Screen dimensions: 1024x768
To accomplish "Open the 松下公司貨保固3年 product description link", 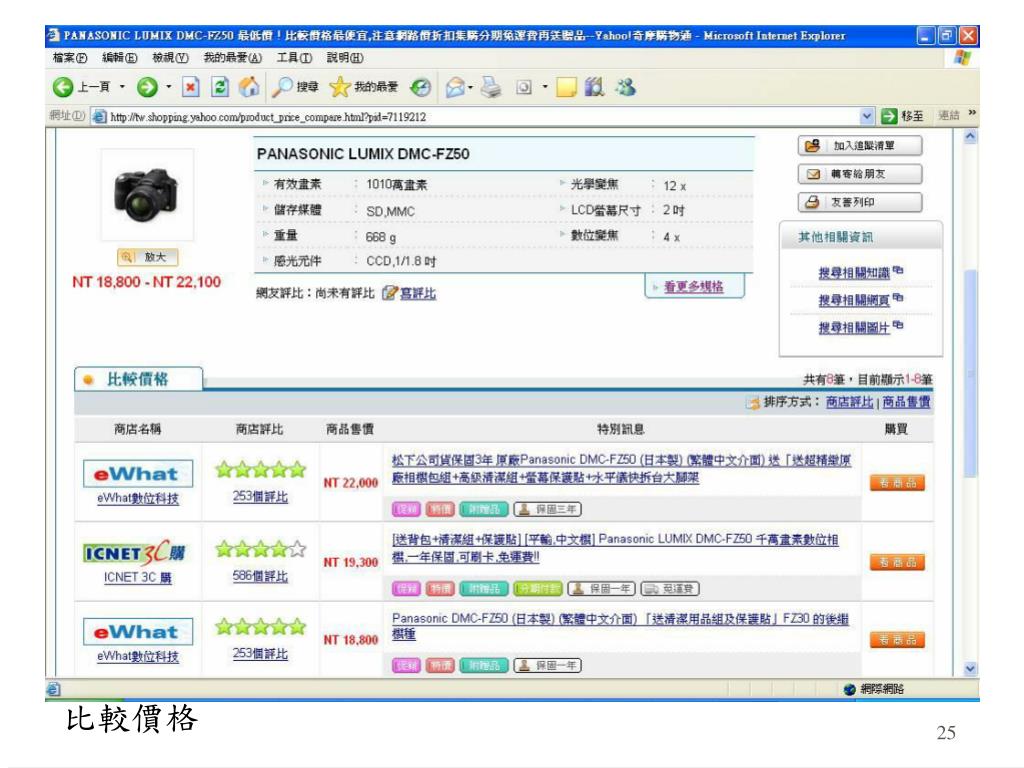I will tap(621, 469).
